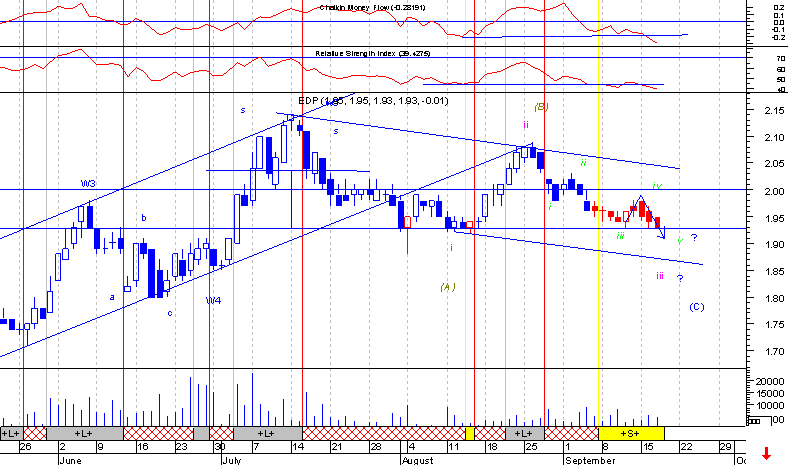Select the +L+ signal segment near August 25
This screenshot has width=788, height=465.
tap(525, 433)
